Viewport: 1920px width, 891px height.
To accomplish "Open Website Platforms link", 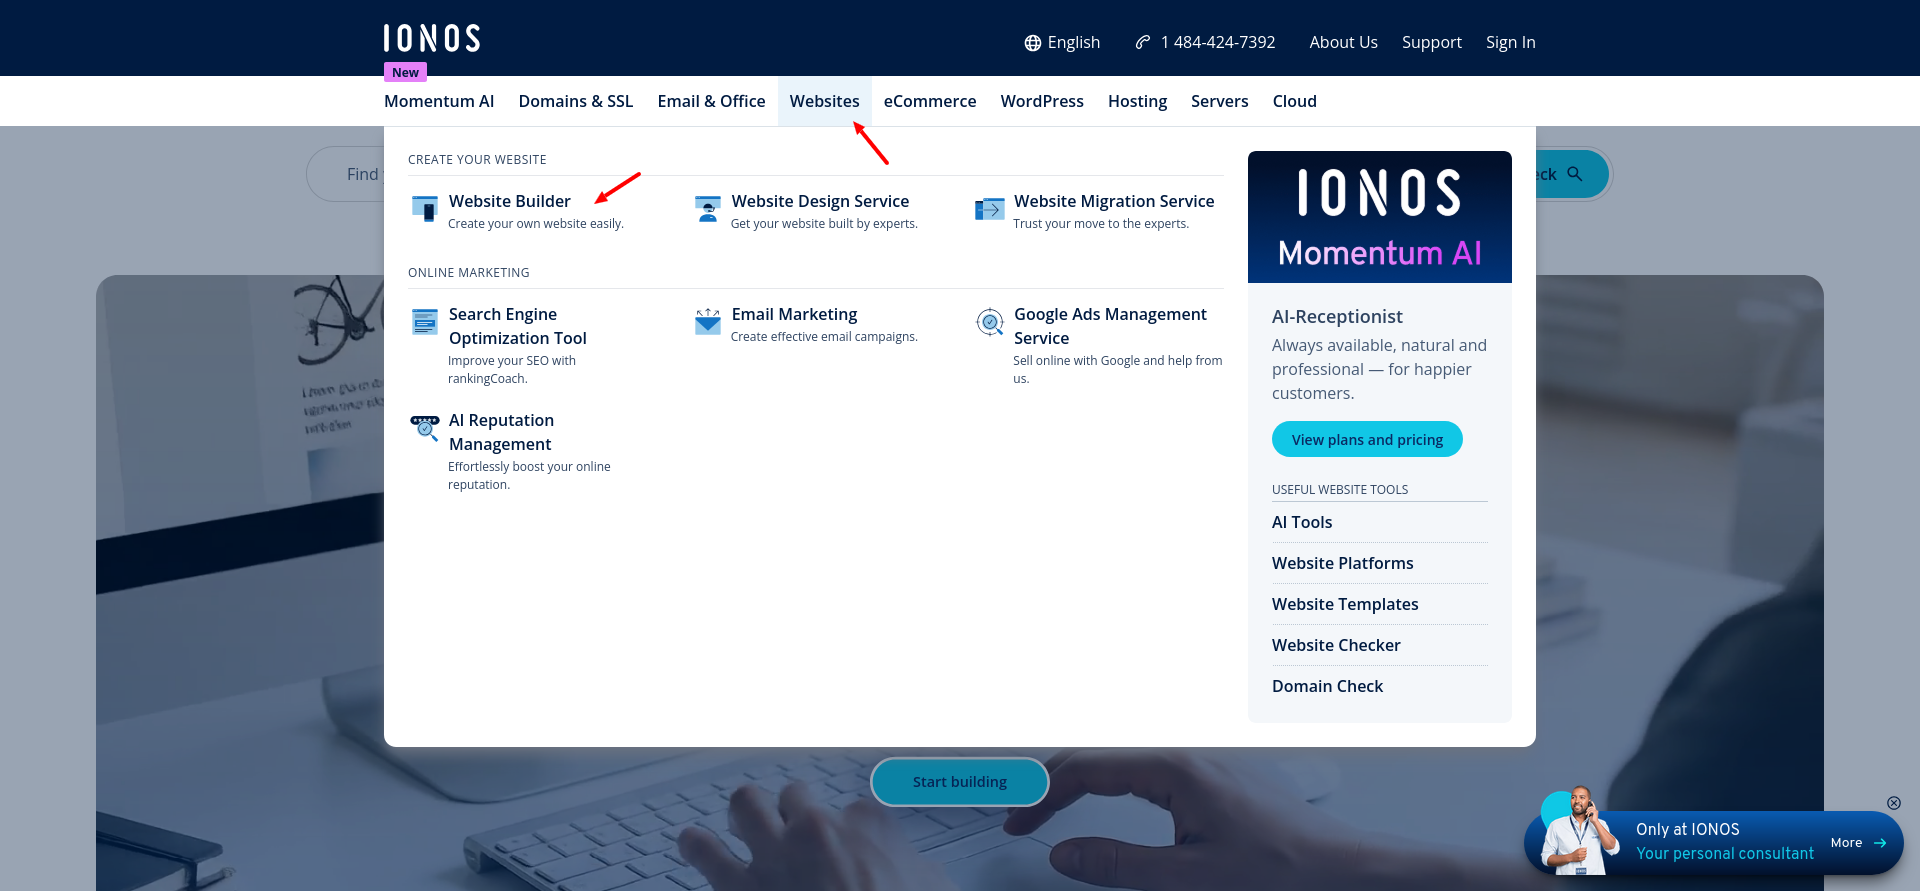I will point(1343,563).
